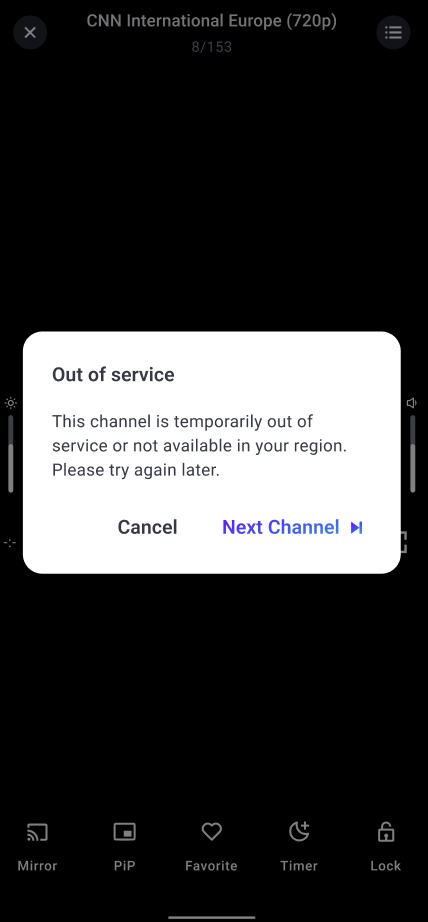Select the CNN International Europe title
Image resolution: width=428 pixels, height=922 pixels.
212,21
